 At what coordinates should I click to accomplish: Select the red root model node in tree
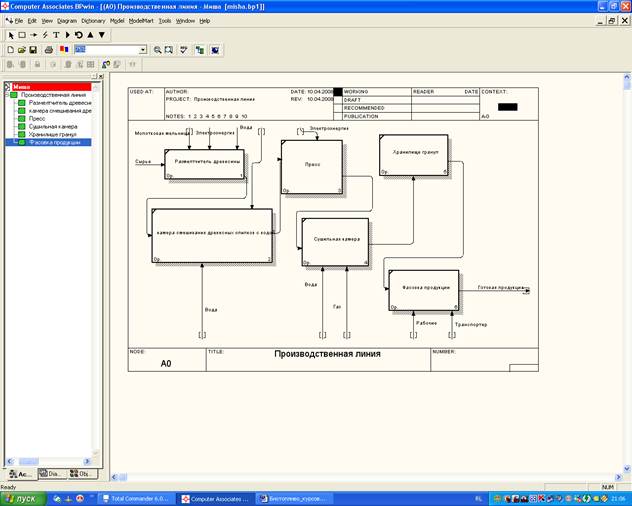51,87
